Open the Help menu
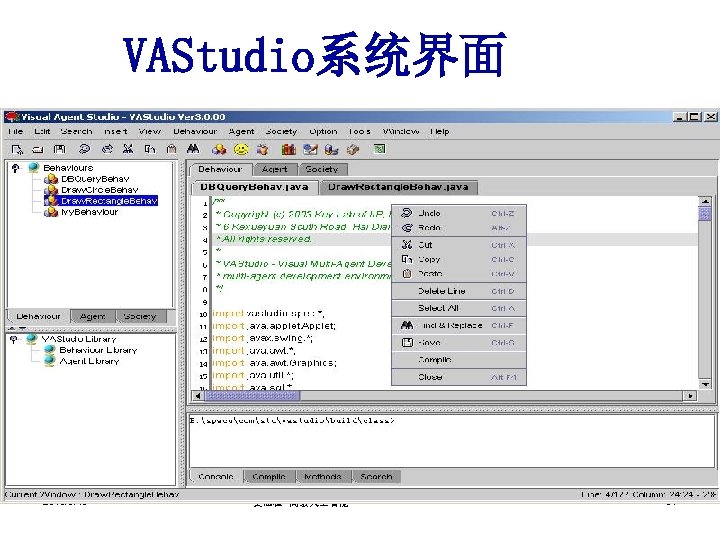The height and width of the screenshot is (540, 720). click(x=440, y=131)
